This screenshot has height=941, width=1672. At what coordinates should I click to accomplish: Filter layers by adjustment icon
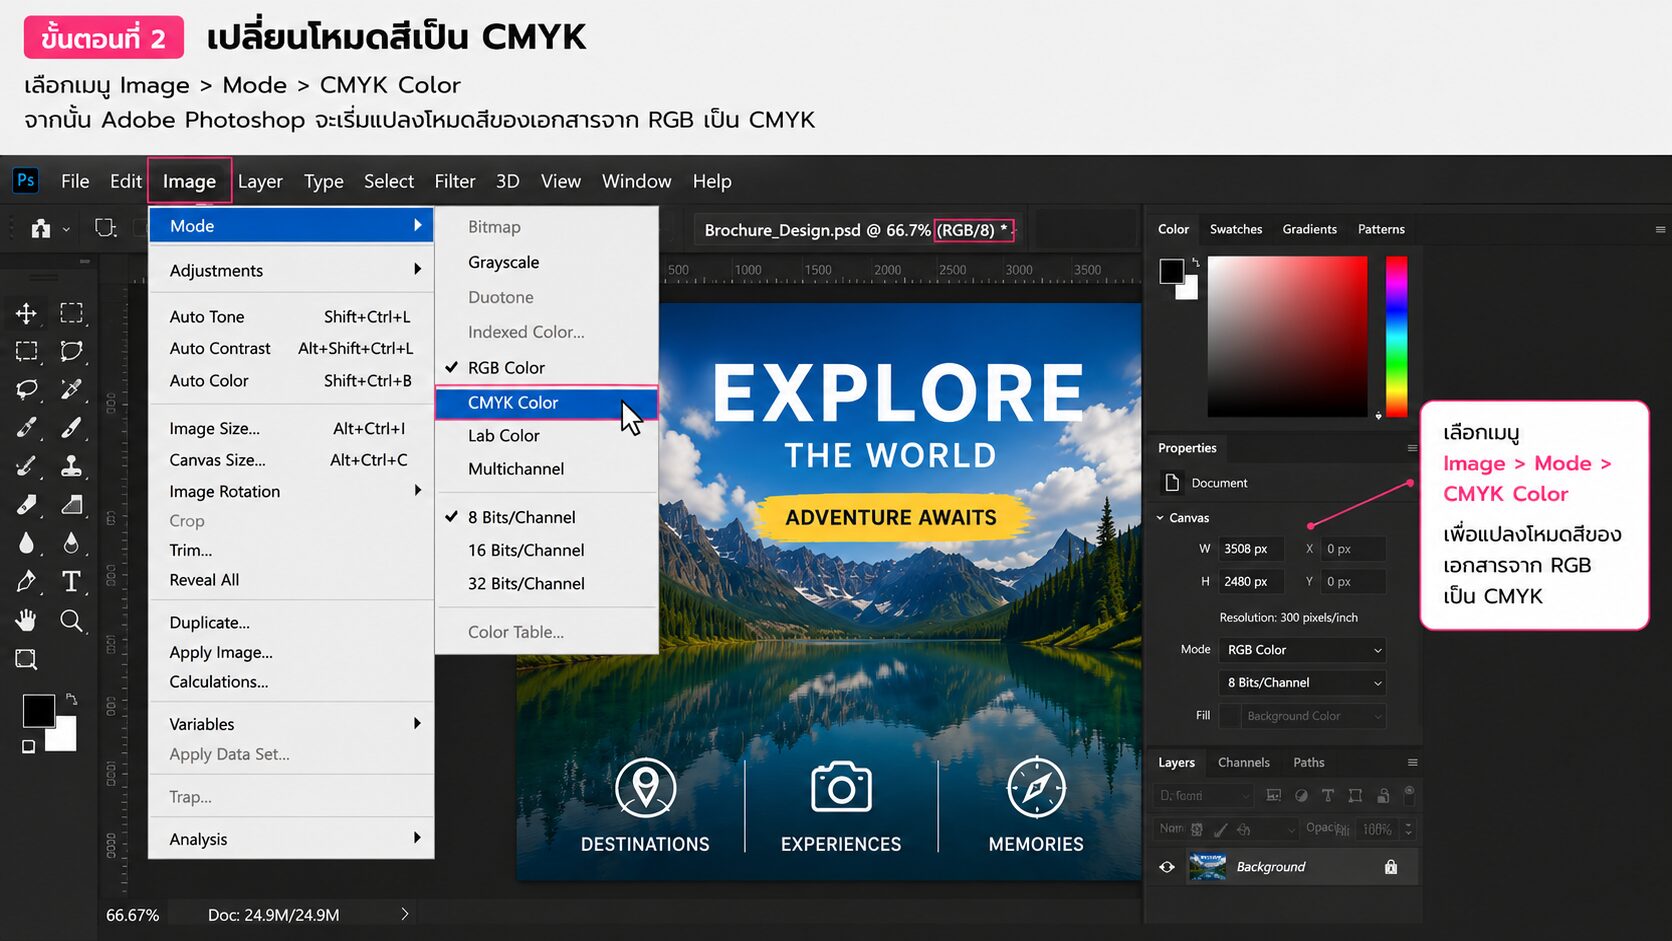coord(1301,796)
